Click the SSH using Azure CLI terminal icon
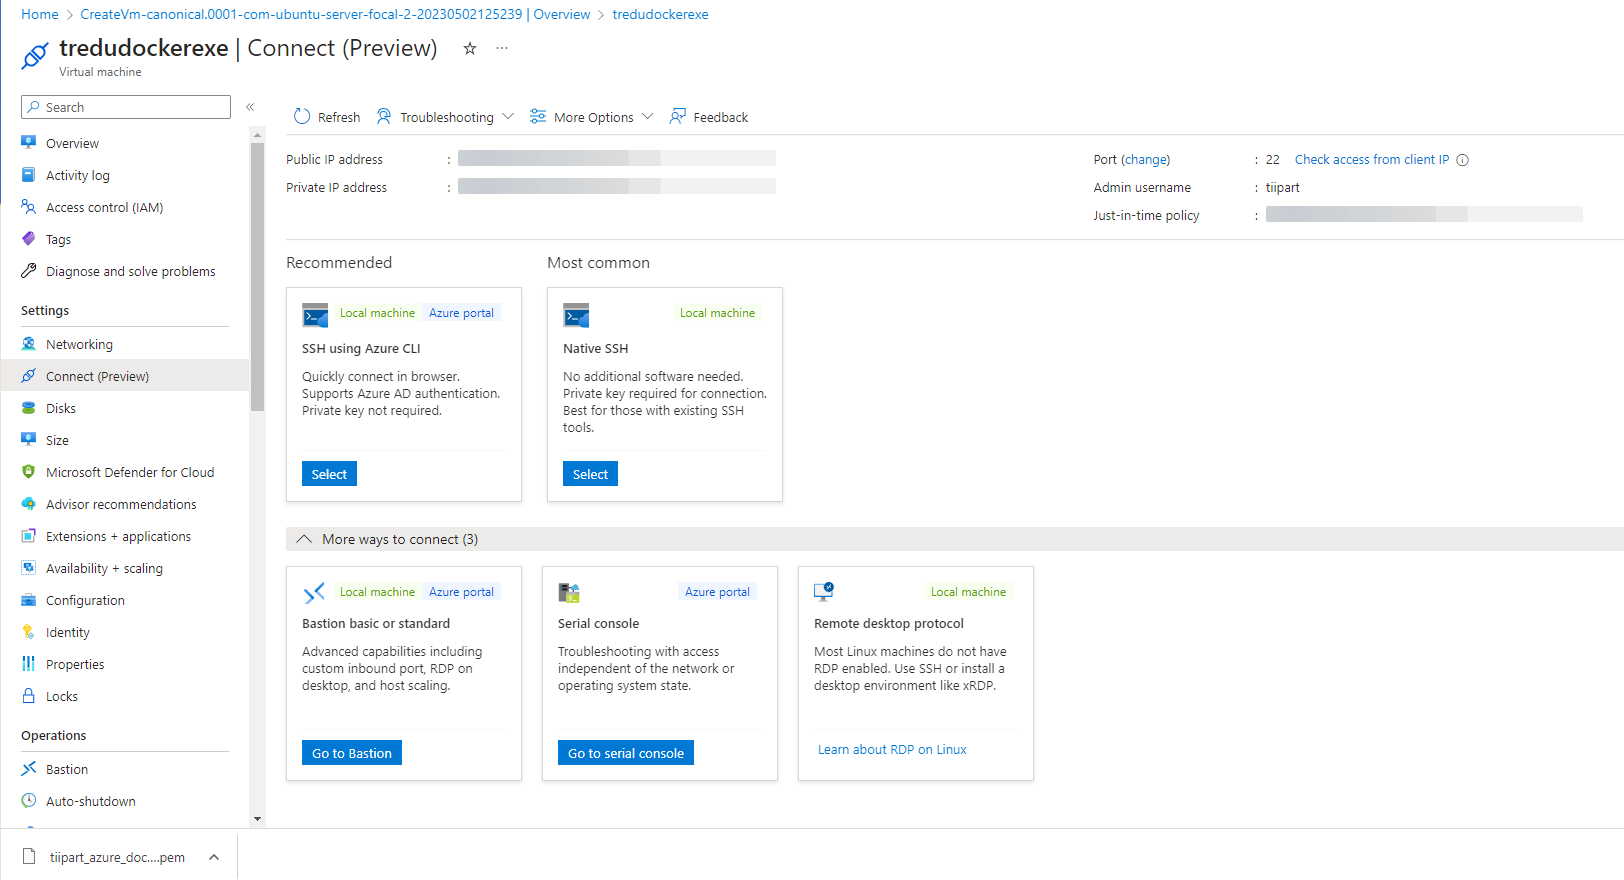Screen dimensions: 1624x880 pos(315,315)
